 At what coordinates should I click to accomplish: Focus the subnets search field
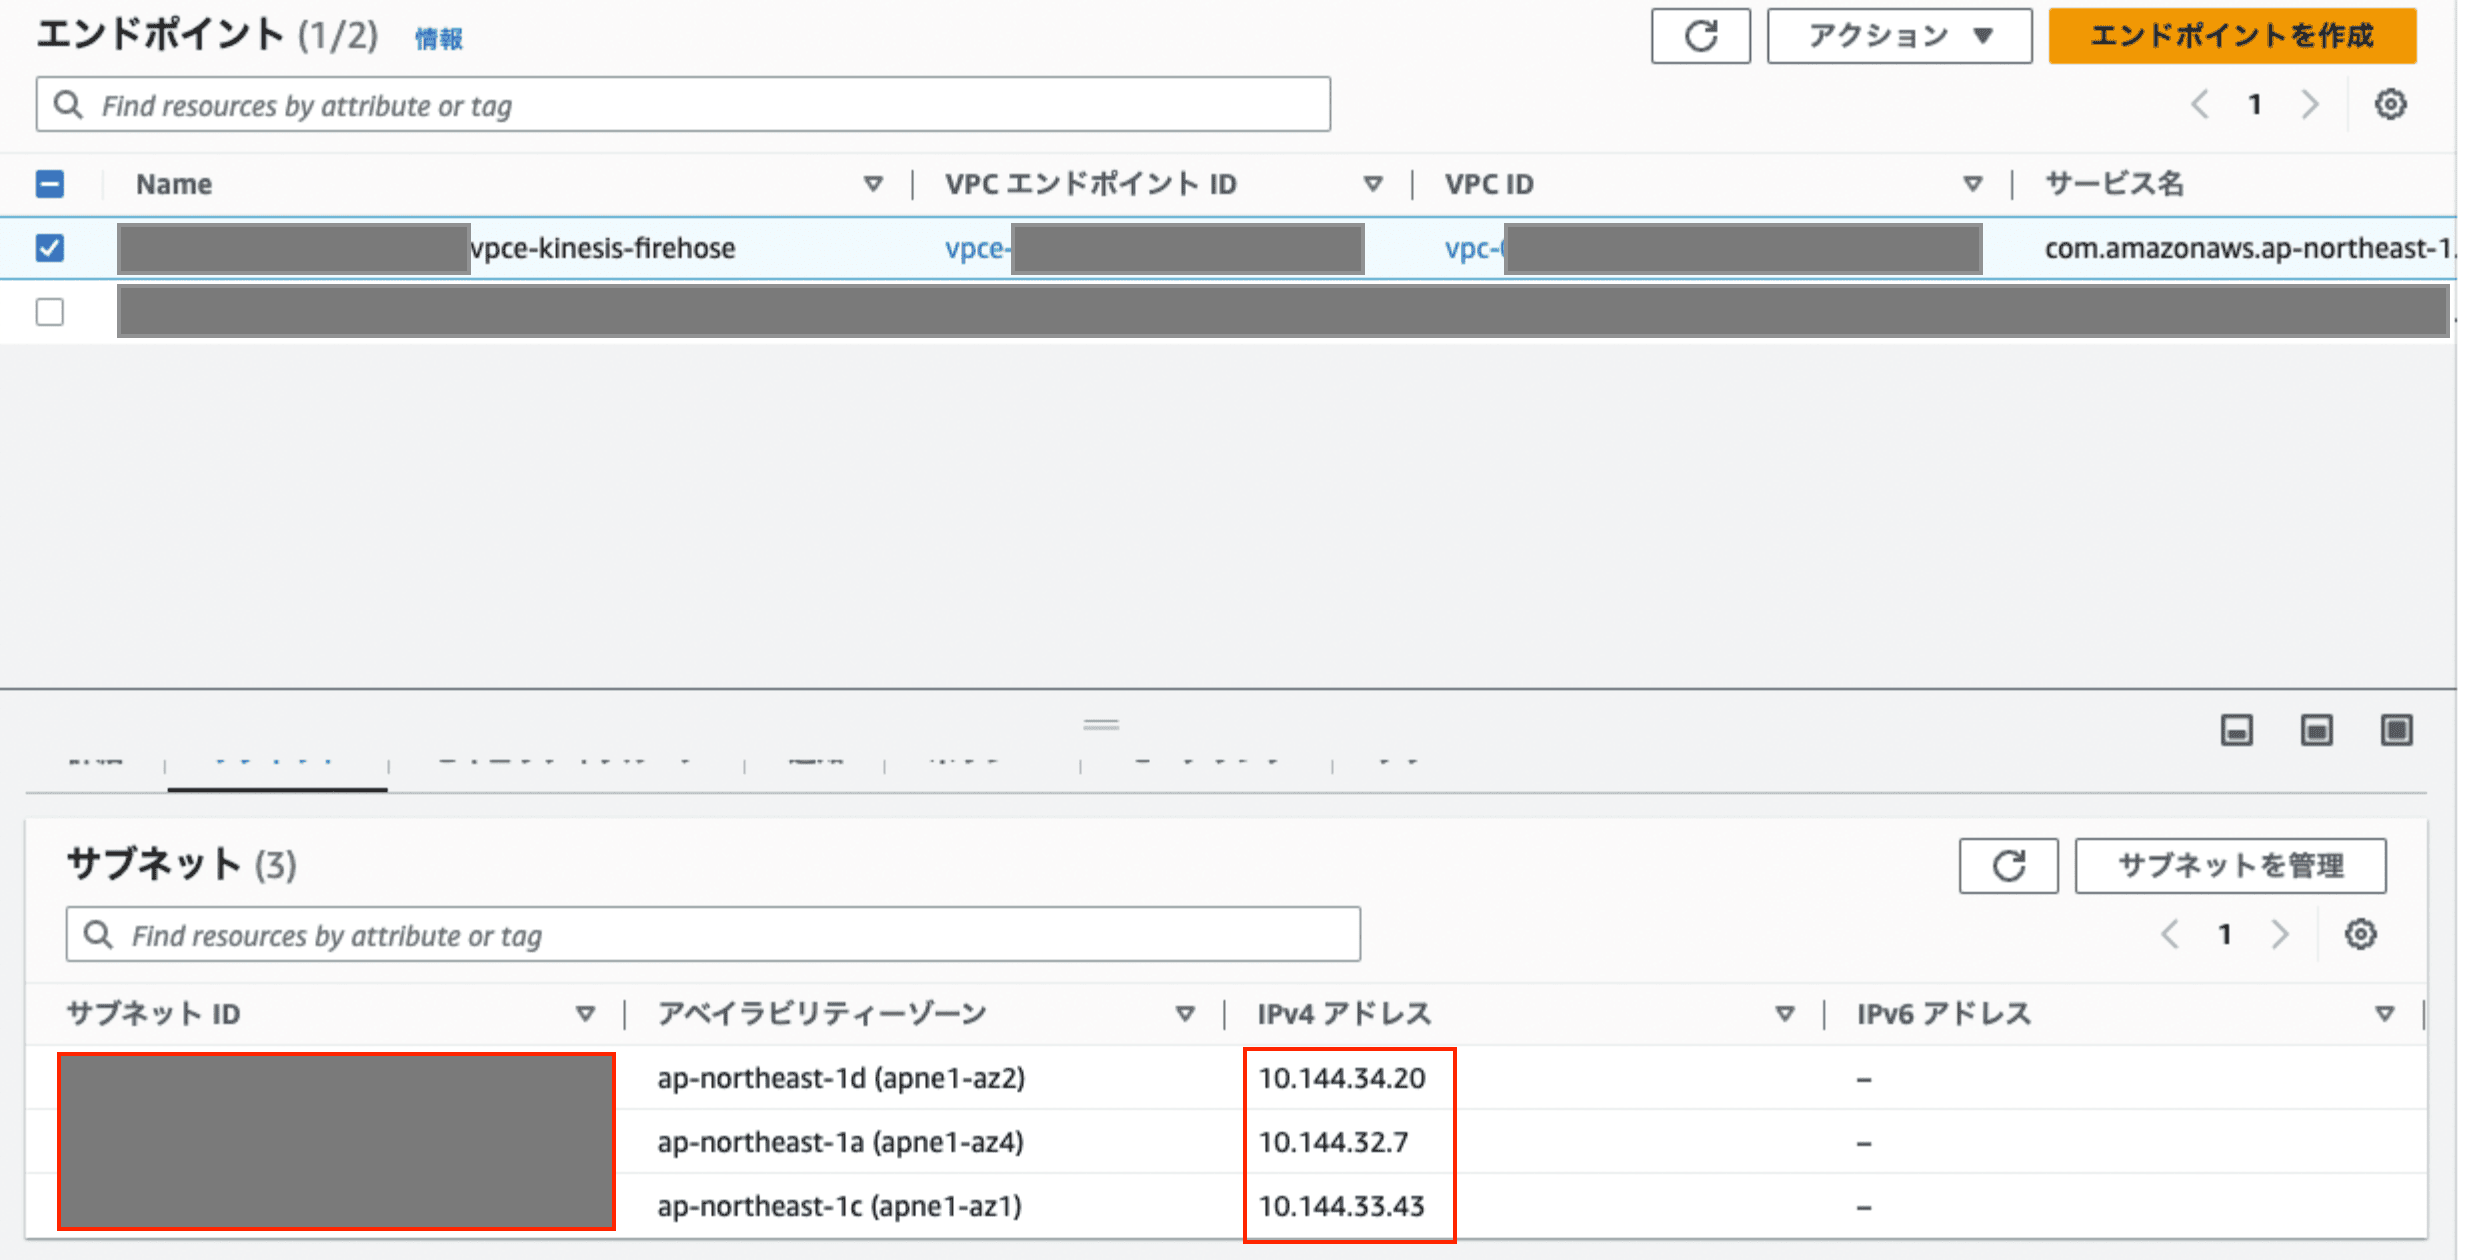tap(713, 934)
